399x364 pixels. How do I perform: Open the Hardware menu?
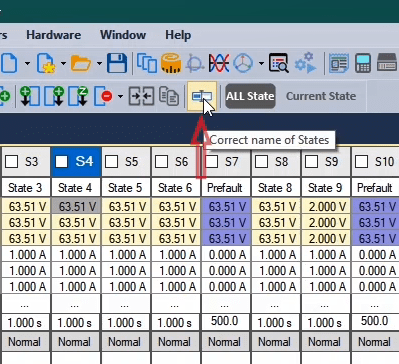click(54, 35)
